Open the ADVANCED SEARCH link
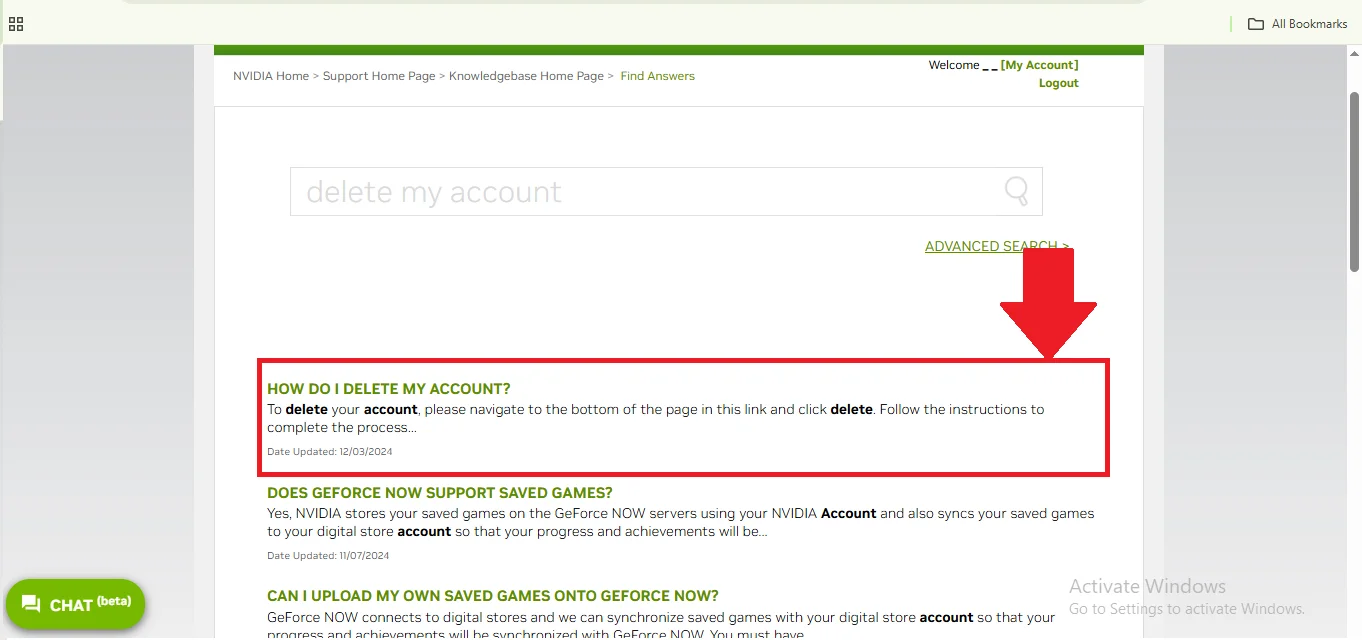Image resolution: width=1362 pixels, height=640 pixels. click(x=997, y=246)
